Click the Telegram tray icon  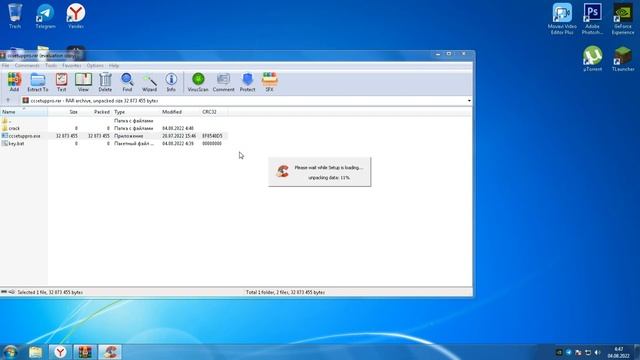[569, 352]
